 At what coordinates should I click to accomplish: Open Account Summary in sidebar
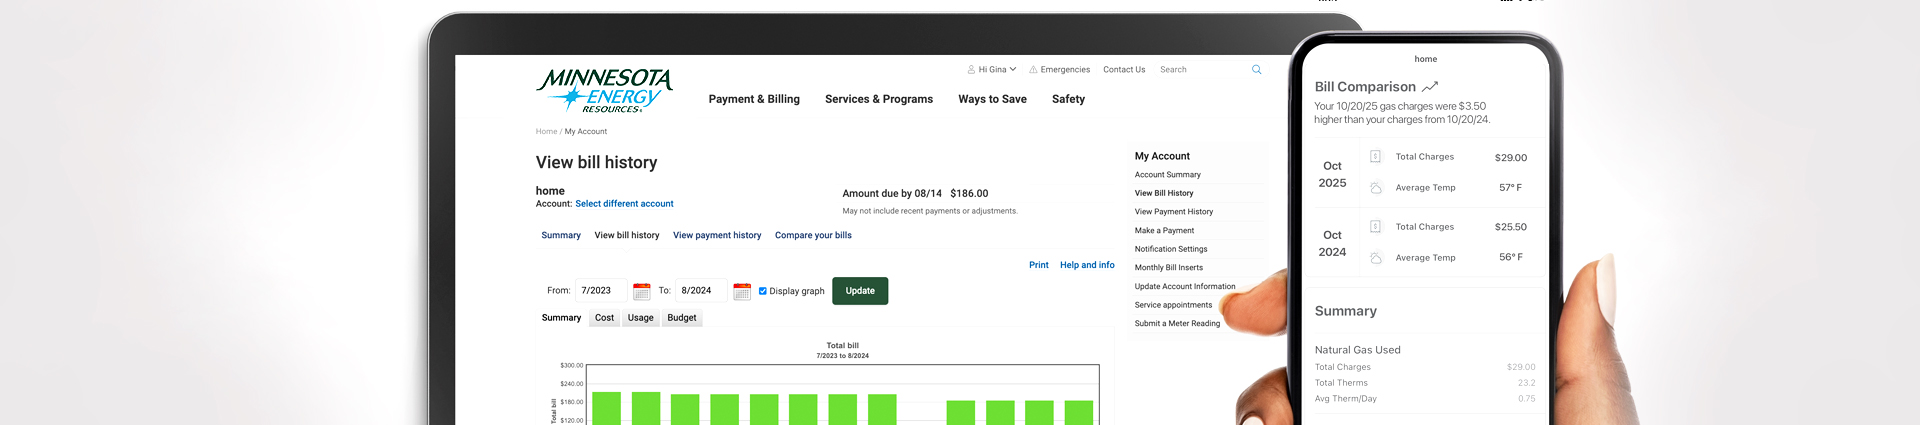[x=1167, y=175]
